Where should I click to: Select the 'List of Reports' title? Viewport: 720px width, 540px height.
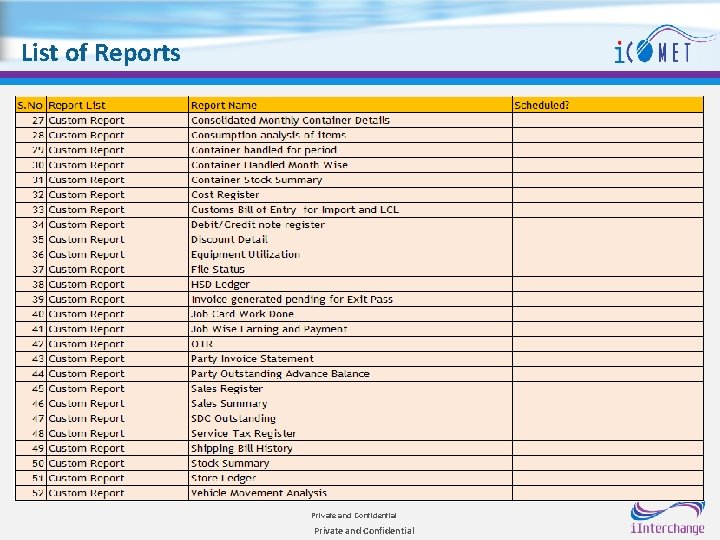pos(101,53)
